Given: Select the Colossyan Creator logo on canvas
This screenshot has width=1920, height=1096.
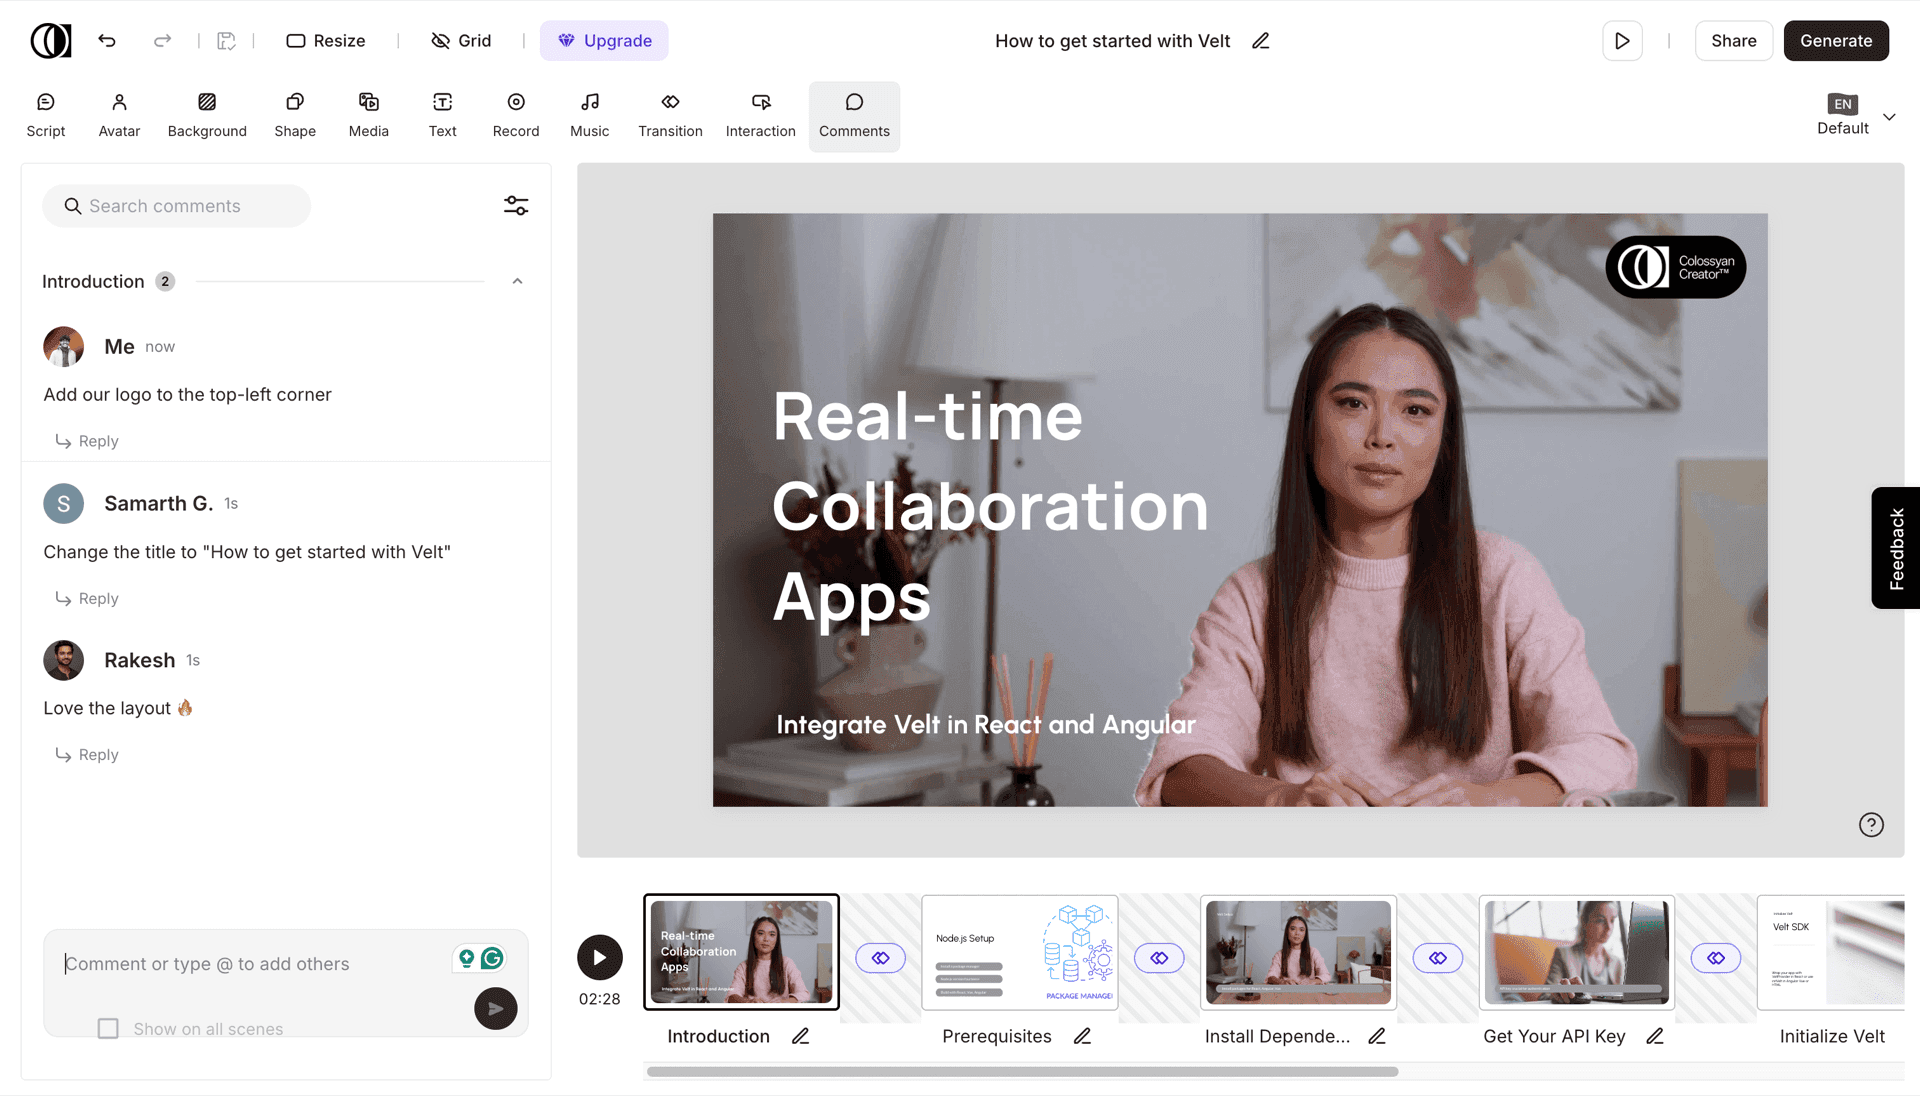Looking at the screenshot, I should (1675, 267).
